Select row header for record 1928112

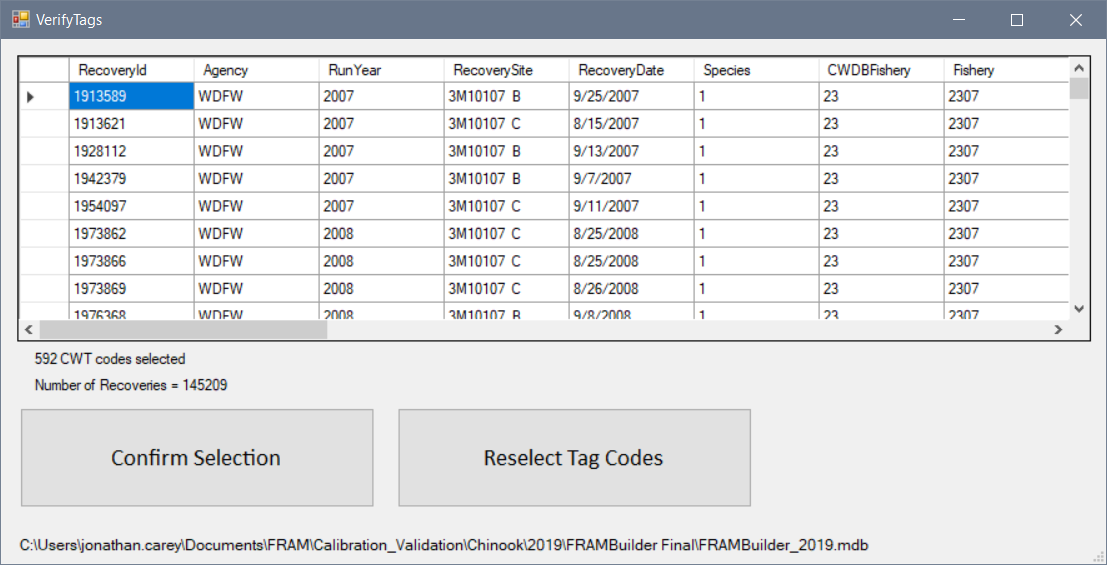44,152
